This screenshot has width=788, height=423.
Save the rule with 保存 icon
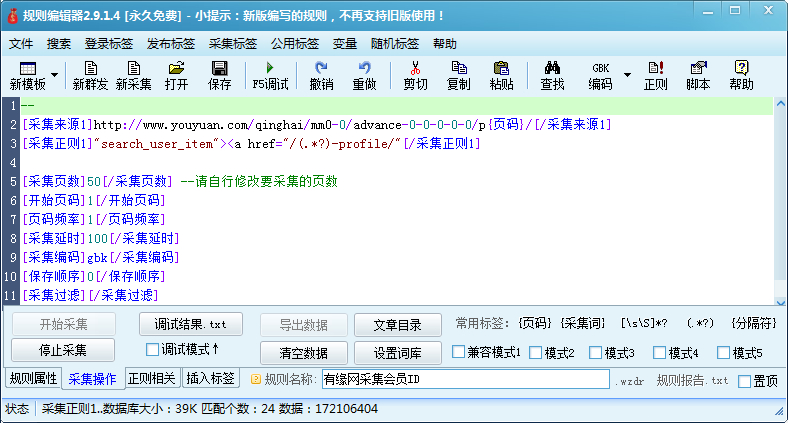tap(219, 75)
